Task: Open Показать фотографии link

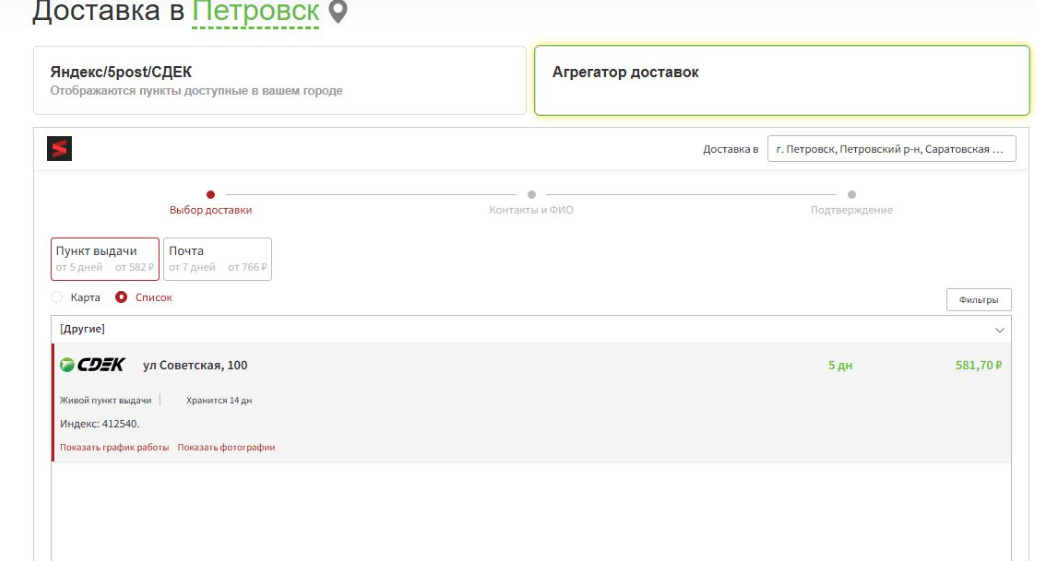Action: (226, 447)
